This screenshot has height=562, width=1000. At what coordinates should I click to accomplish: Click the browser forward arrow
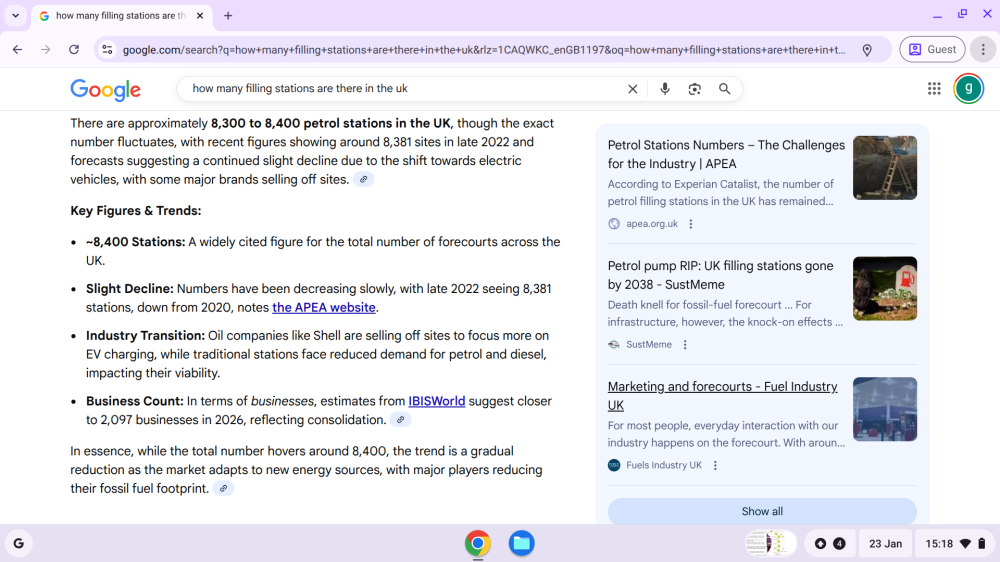(45, 49)
